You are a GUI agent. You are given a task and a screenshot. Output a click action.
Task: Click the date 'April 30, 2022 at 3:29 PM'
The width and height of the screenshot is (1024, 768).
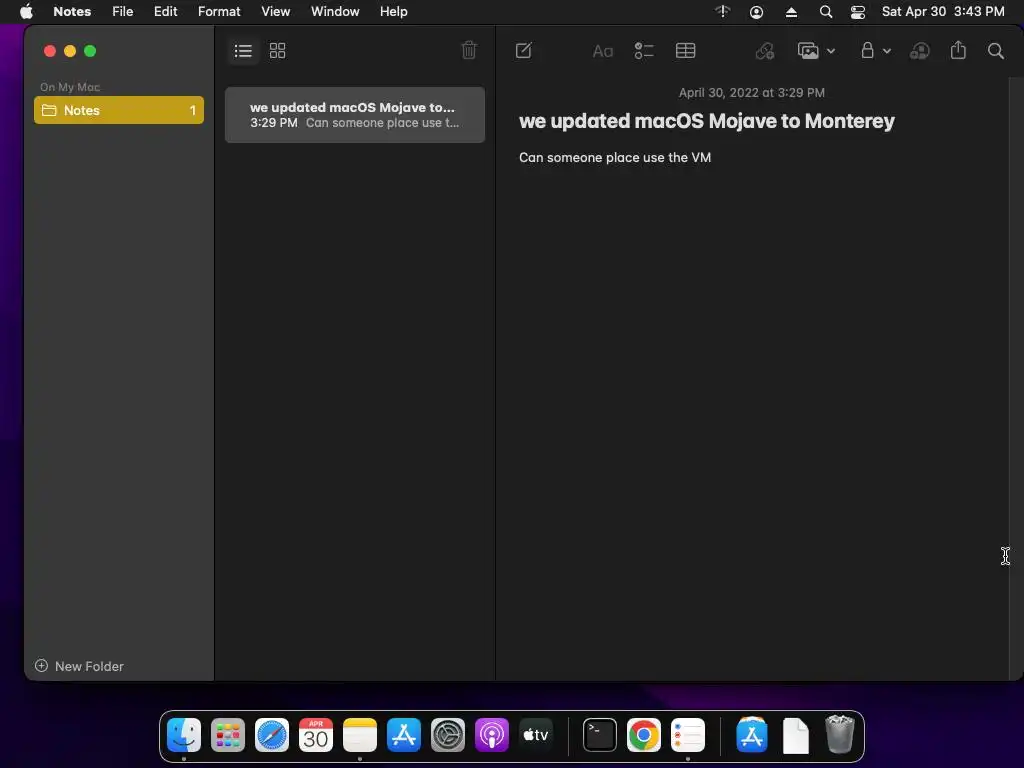click(x=752, y=93)
